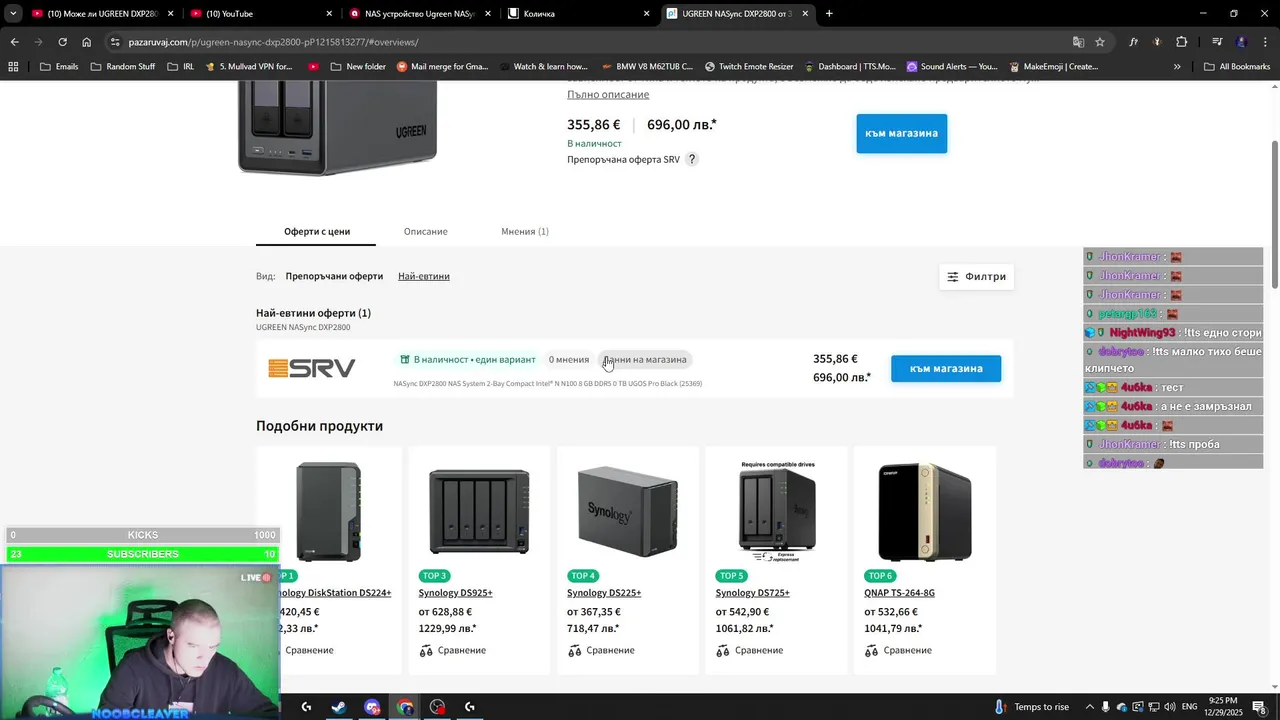Screen dimensions: 1280x720
Task: Open the QNAP TS-264-8G product link
Action: point(900,593)
